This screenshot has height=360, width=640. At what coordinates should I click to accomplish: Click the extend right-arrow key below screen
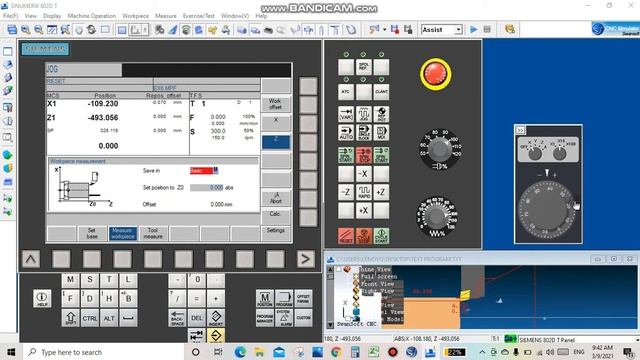(x=305, y=259)
